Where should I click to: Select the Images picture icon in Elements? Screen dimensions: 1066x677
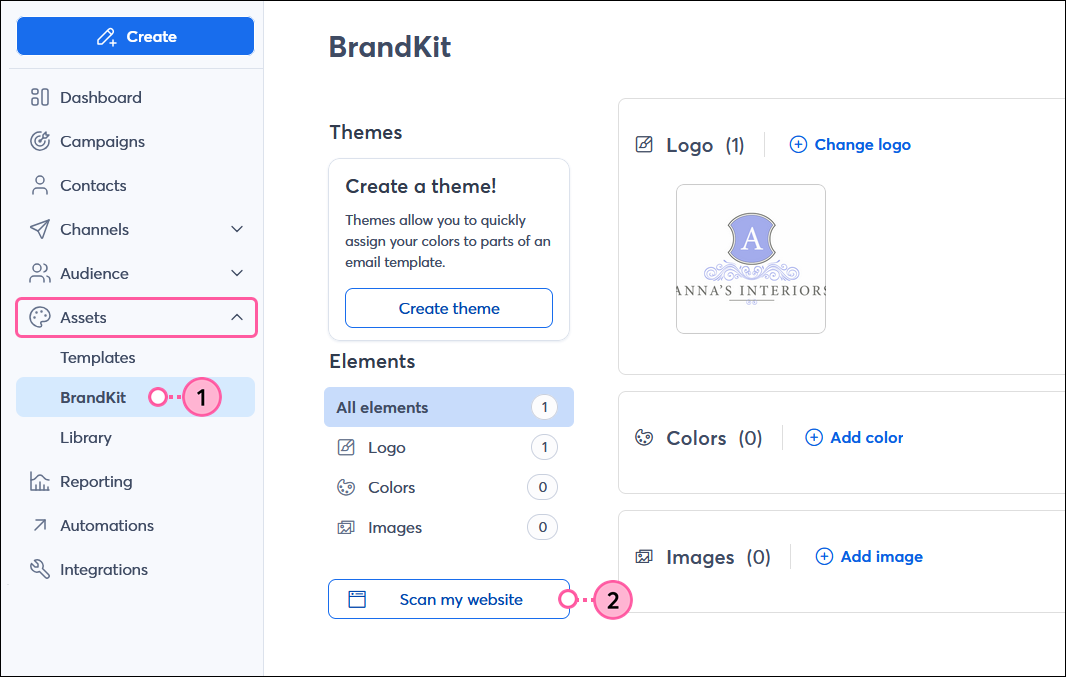[347, 527]
